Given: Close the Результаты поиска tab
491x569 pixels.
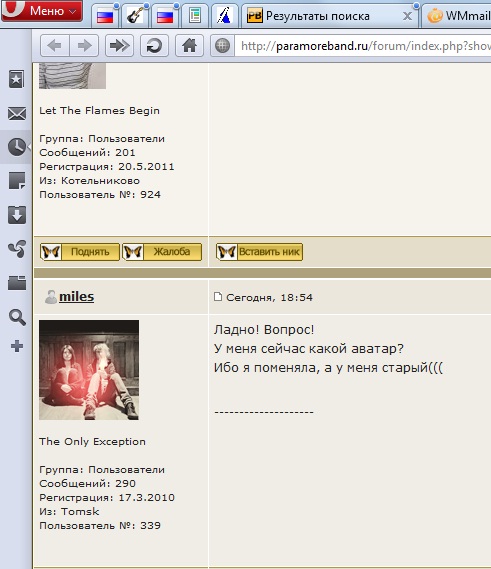Looking at the screenshot, I should [x=408, y=16].
